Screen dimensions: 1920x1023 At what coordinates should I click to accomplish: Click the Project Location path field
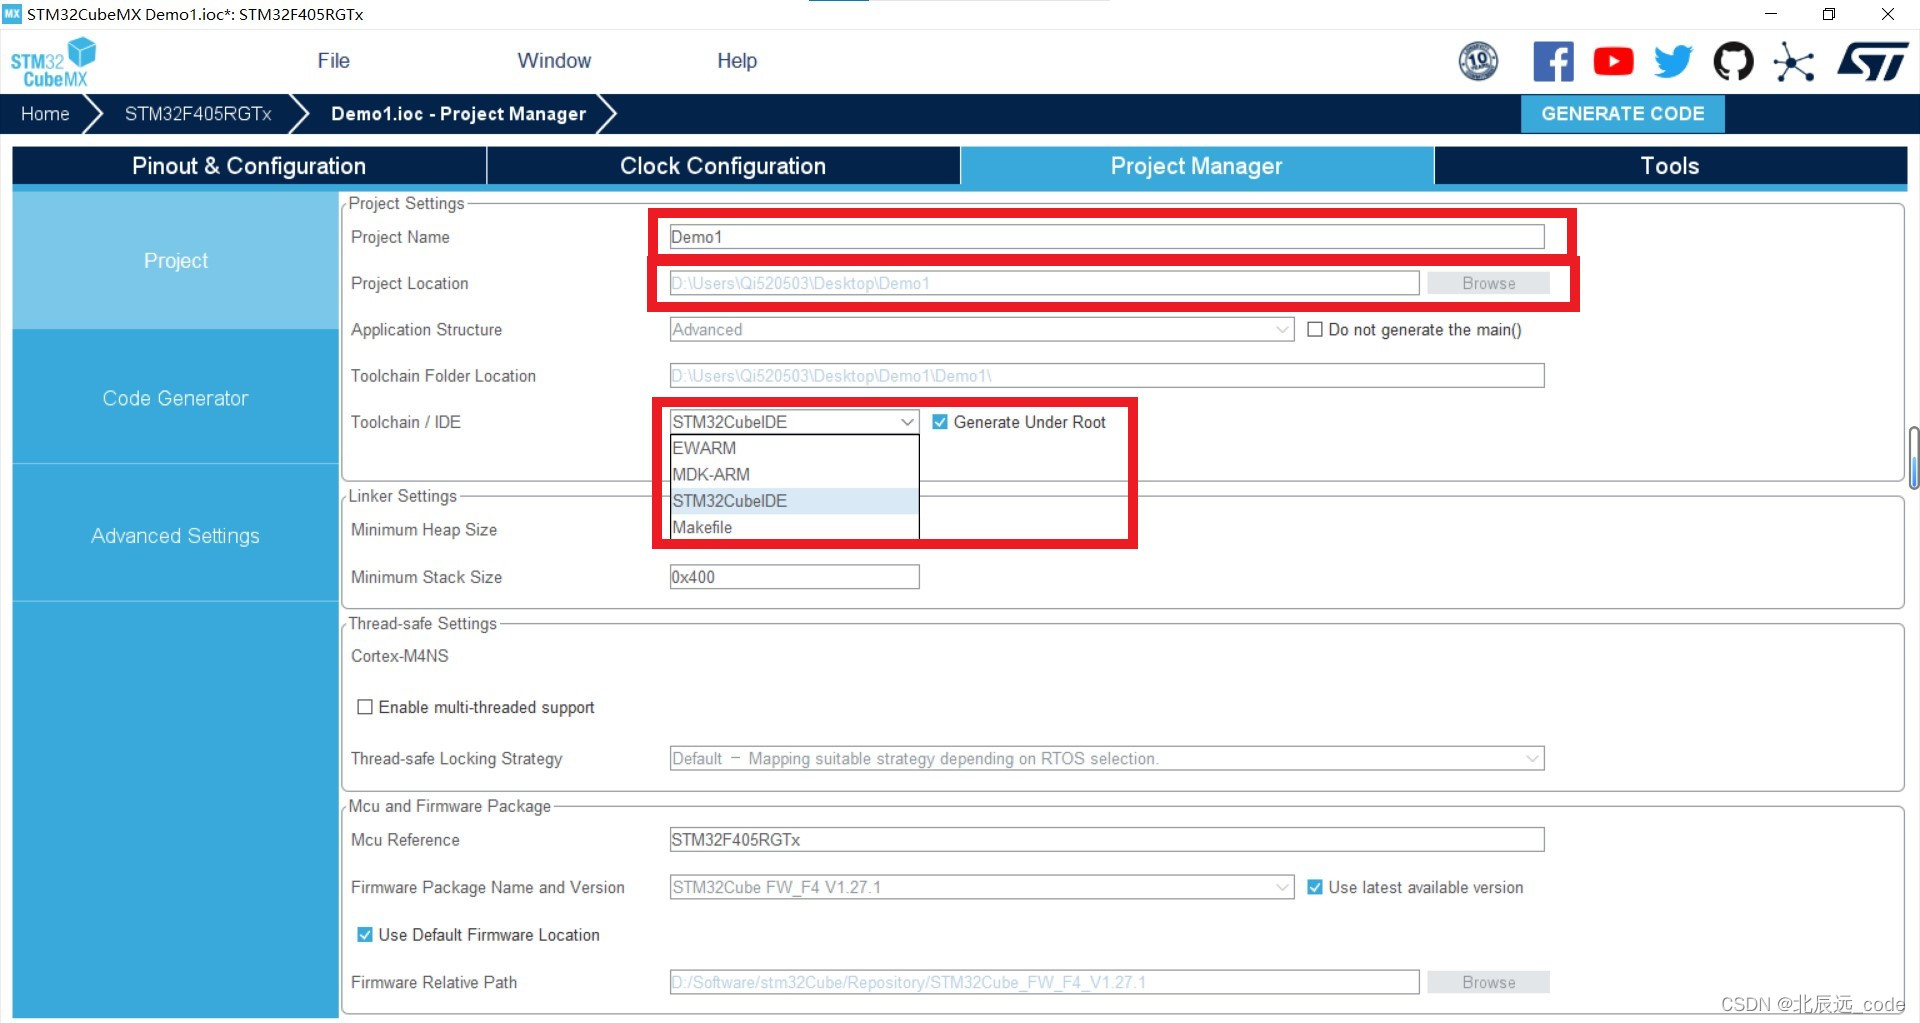click(1044, 284)
